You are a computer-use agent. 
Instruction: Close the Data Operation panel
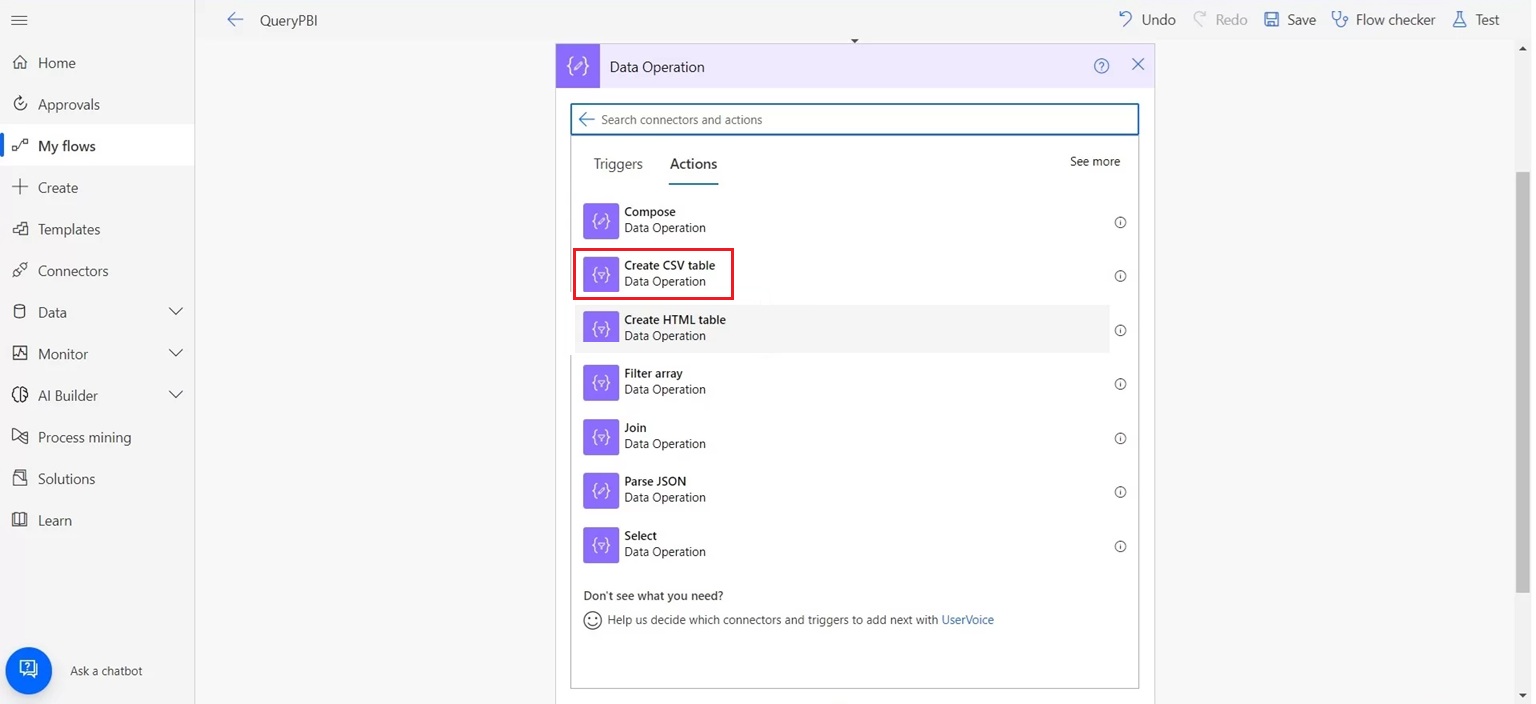[x=1138, y=65]
